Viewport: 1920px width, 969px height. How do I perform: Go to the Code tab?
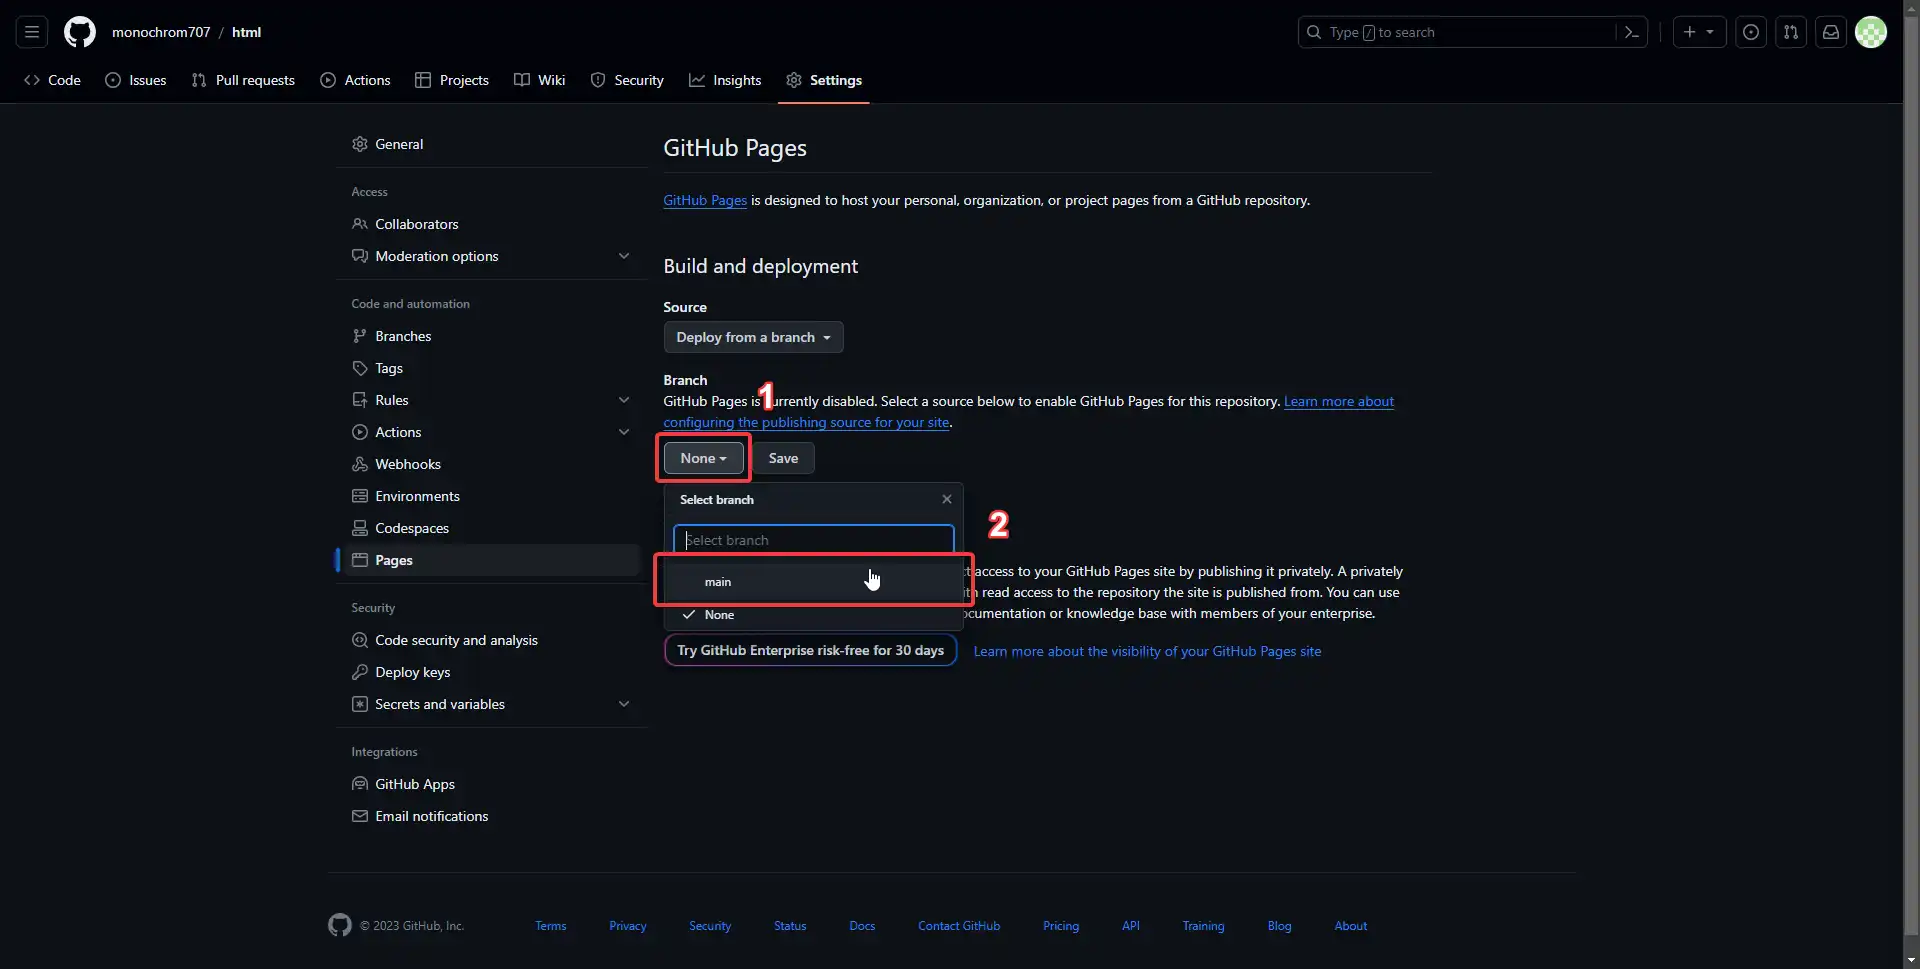52,80
